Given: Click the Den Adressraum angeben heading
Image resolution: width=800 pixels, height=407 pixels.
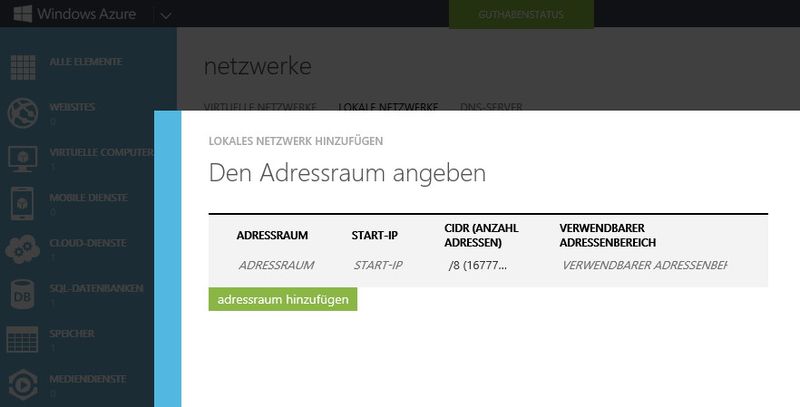Looking at the screenshot, I should (x=347, y=173).
